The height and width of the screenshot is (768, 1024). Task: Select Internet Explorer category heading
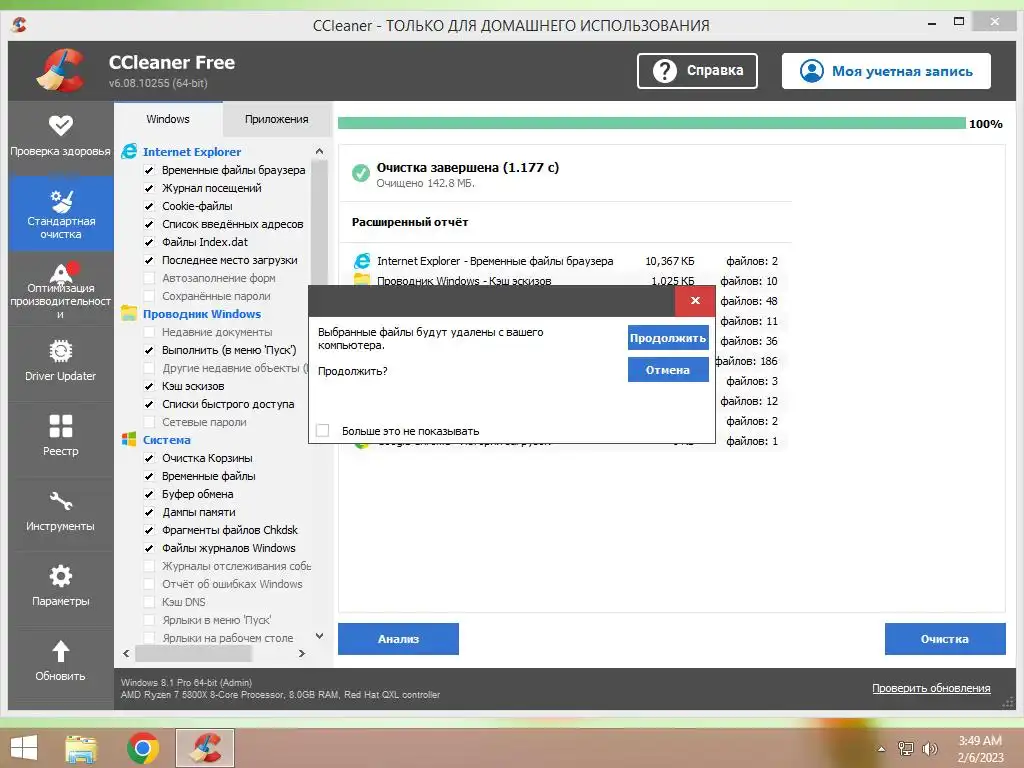point(192,152)
